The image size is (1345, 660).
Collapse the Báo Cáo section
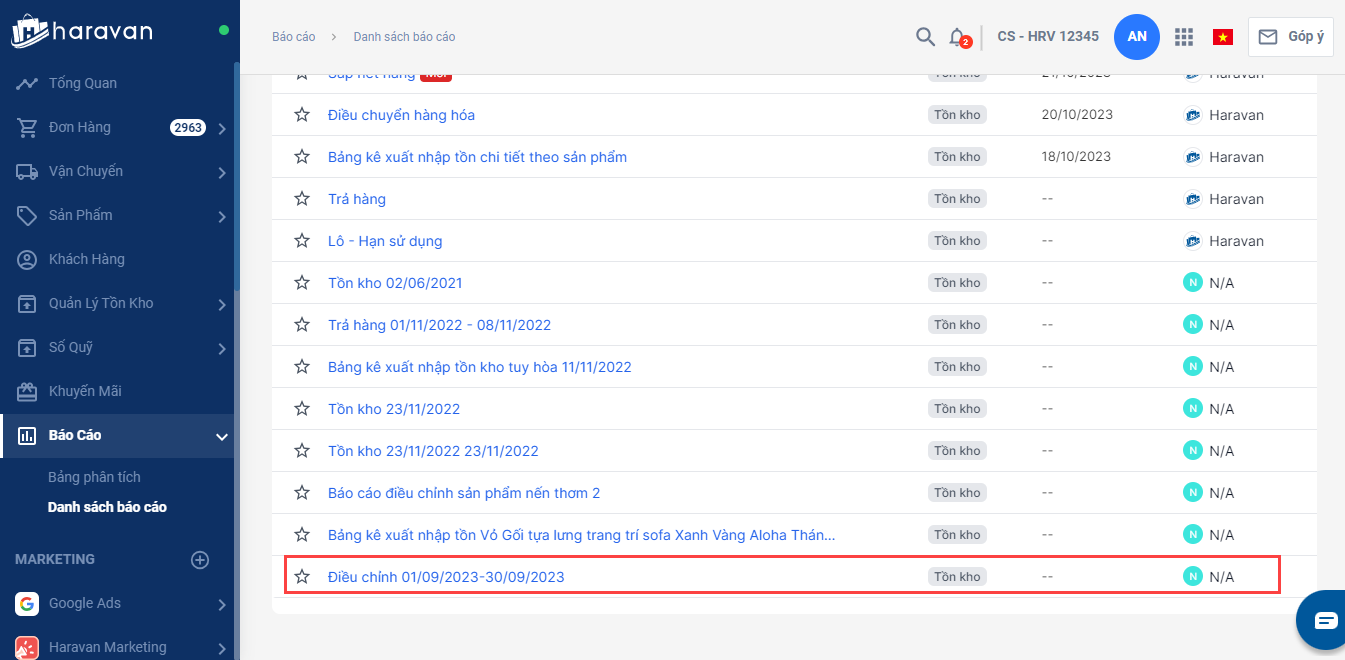click(221, 436)
